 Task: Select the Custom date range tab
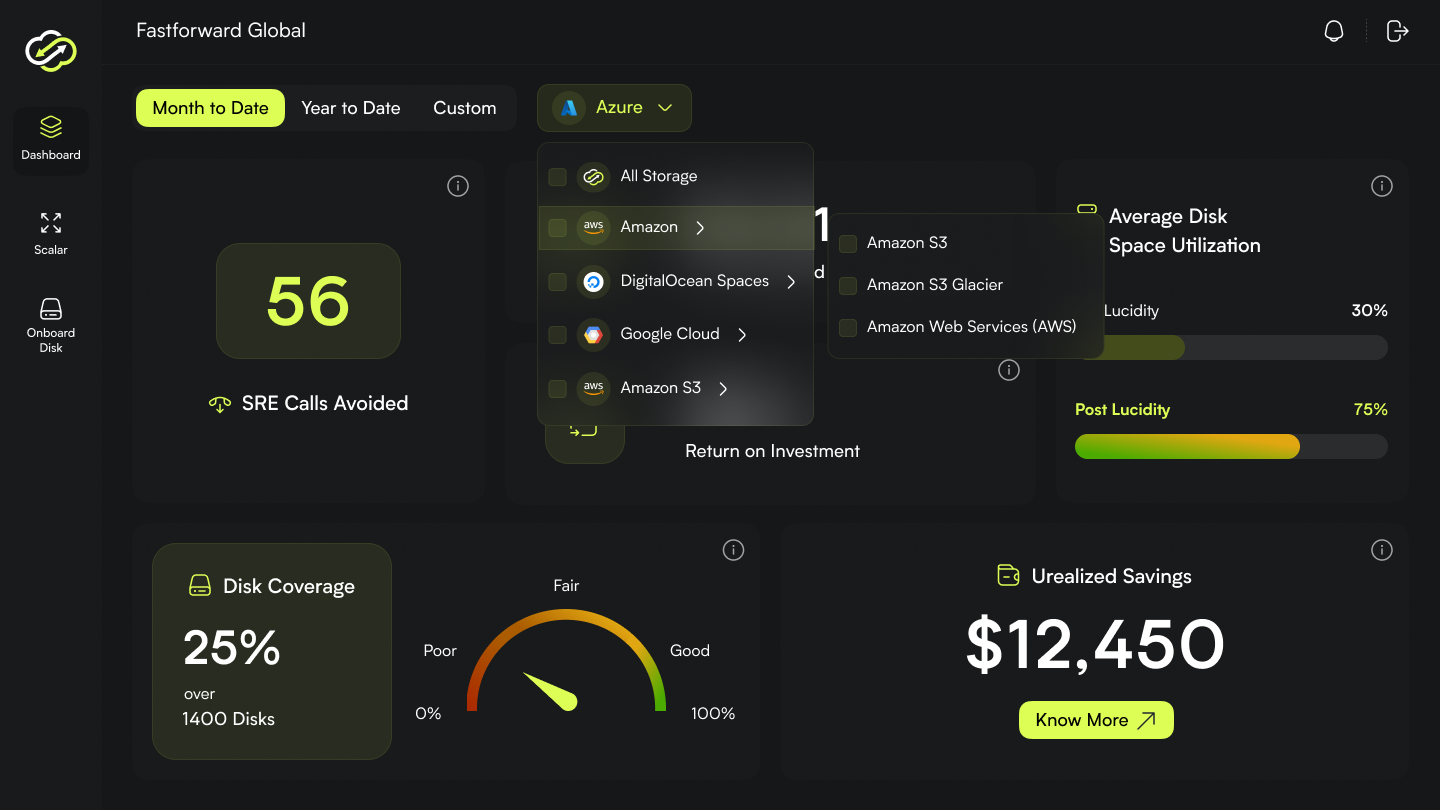tap(464, 108)
